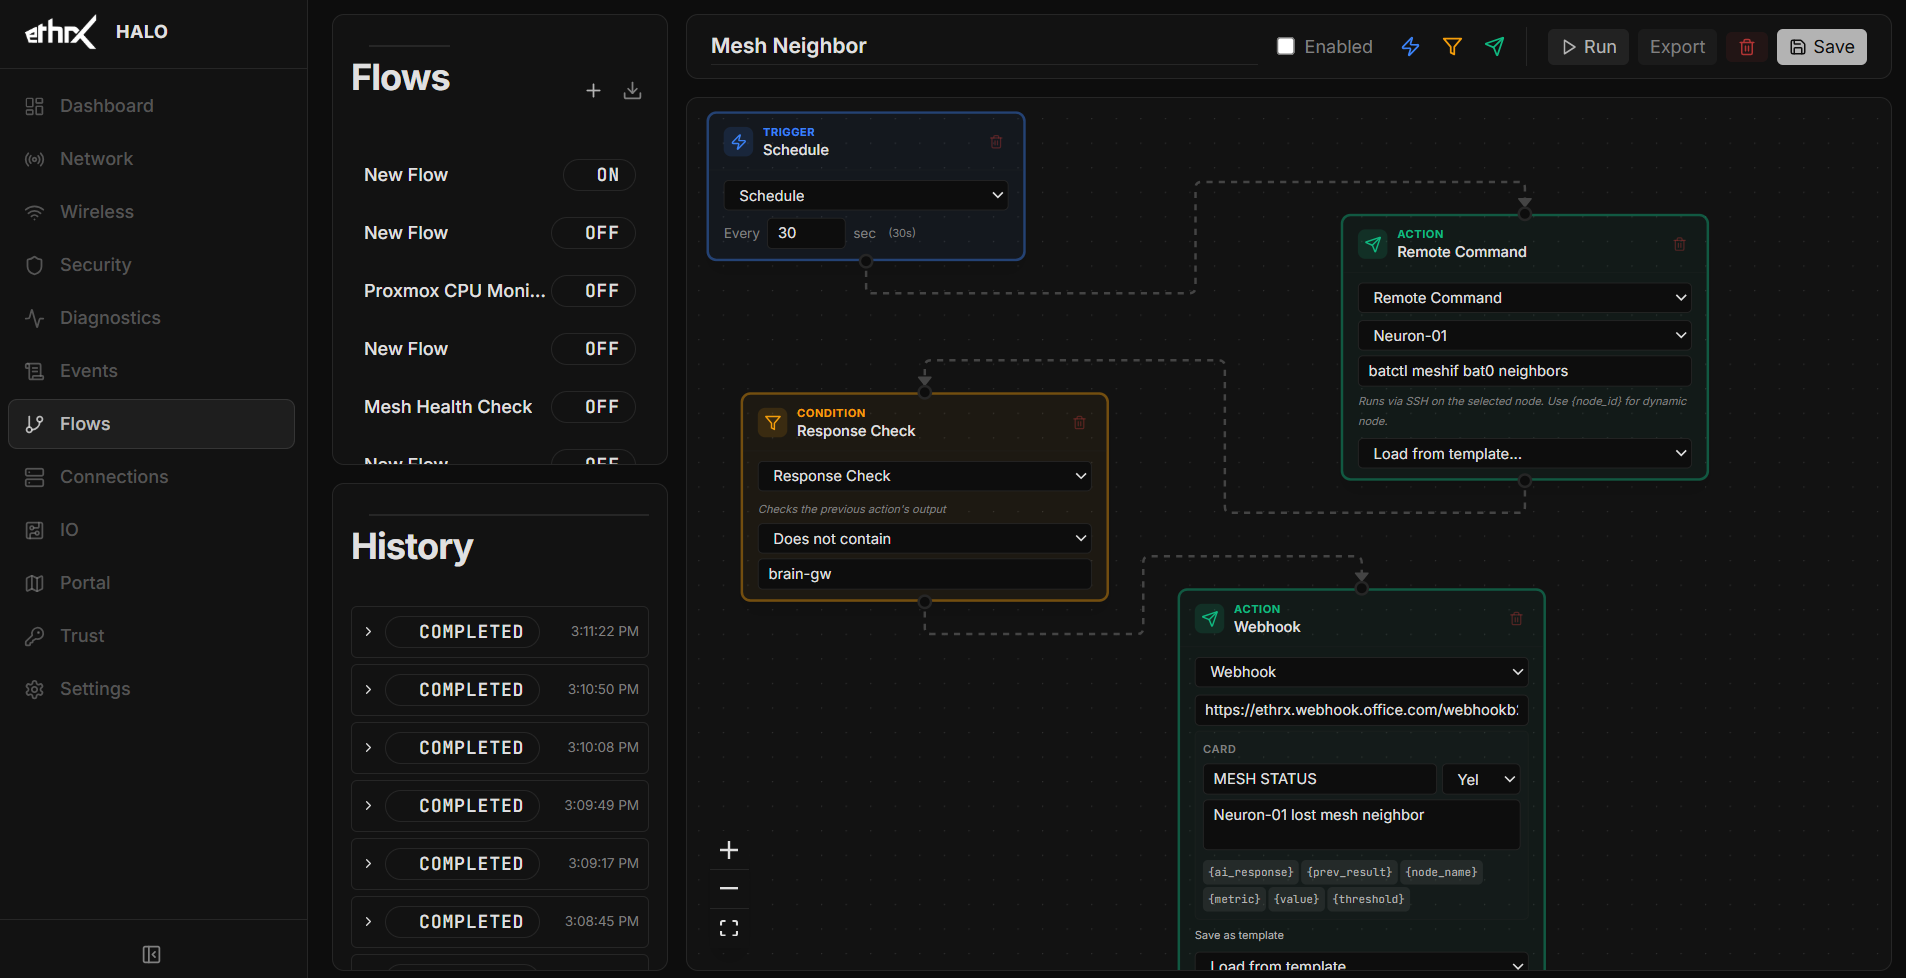This screenshot has height=978, width=1906.
Task: Collapse the sidebar with the bottom panel icon
Action: 152,954
